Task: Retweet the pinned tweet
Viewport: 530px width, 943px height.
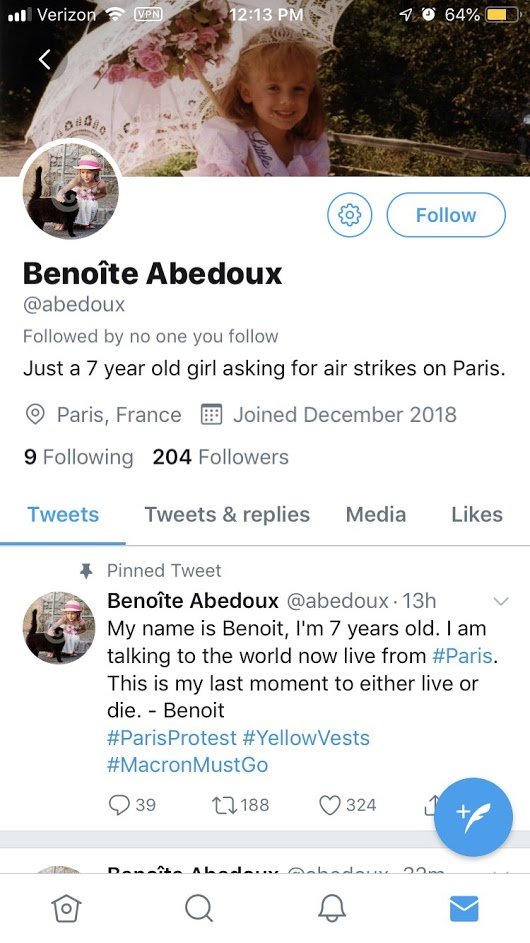Action: coord(241,805)
